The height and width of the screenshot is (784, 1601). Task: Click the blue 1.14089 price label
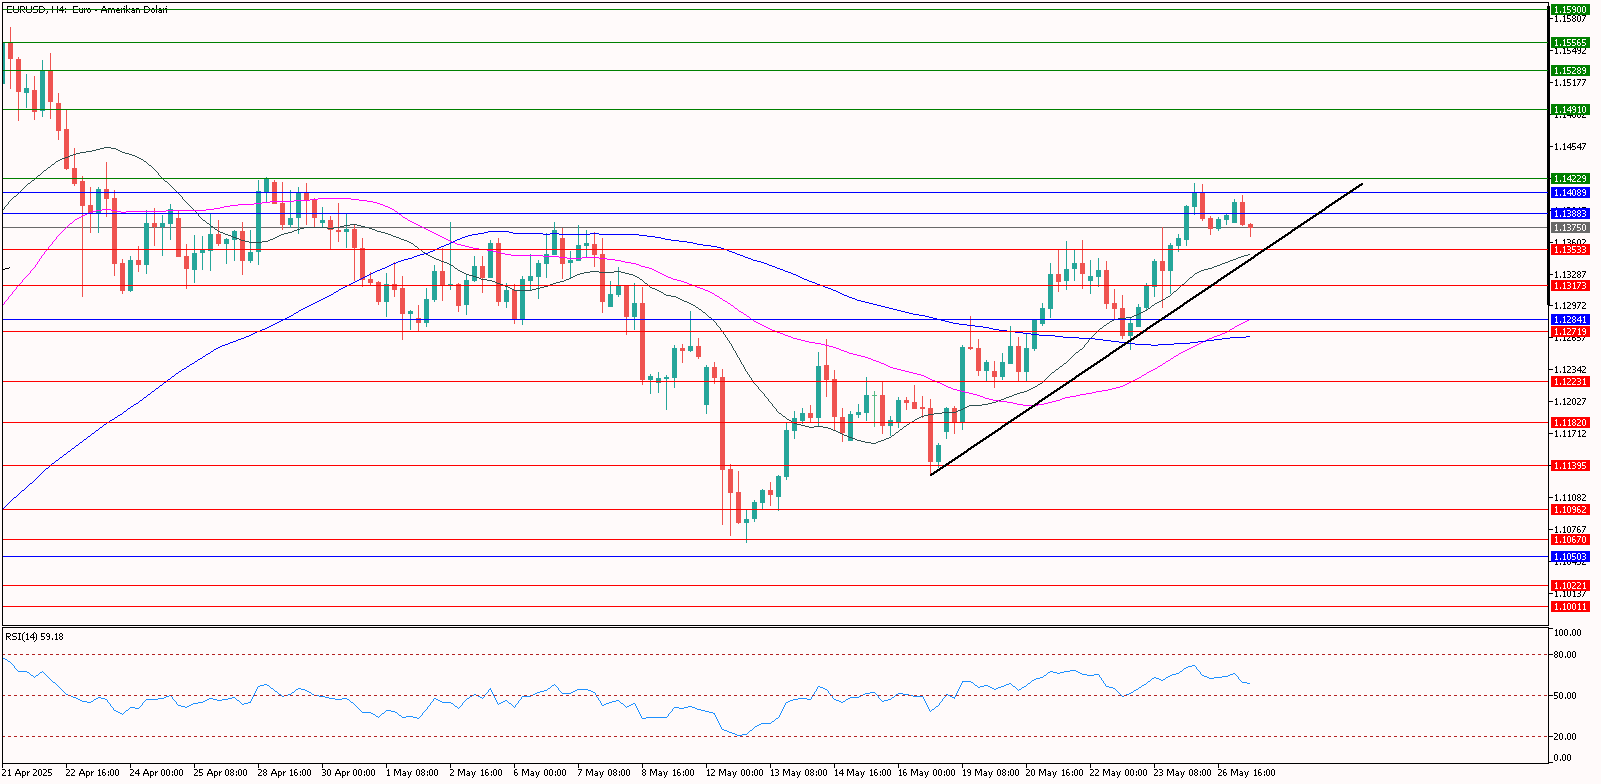click(1570, 193)
